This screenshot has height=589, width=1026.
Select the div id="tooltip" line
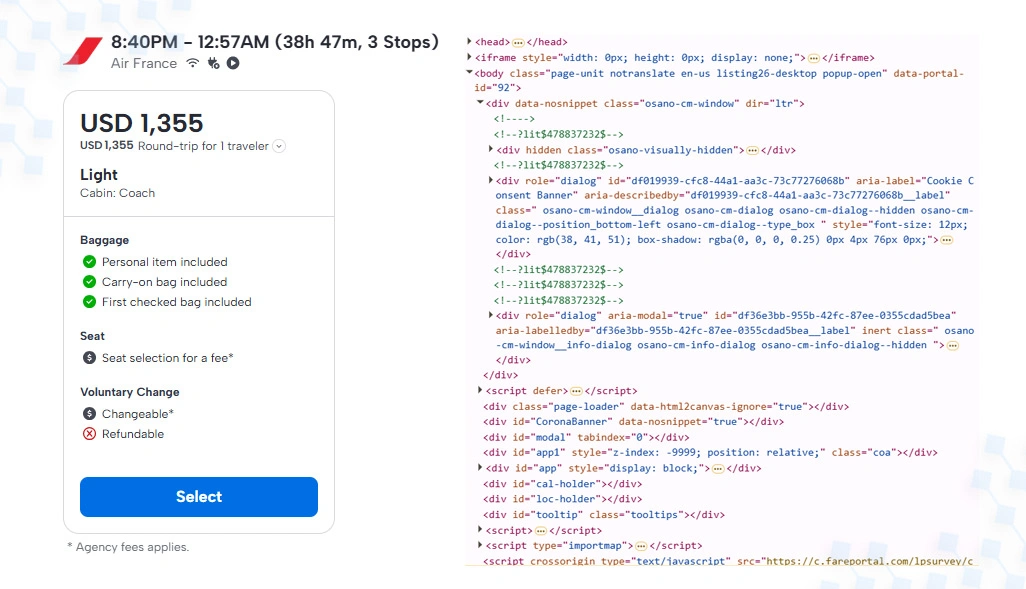coord(604,514)
